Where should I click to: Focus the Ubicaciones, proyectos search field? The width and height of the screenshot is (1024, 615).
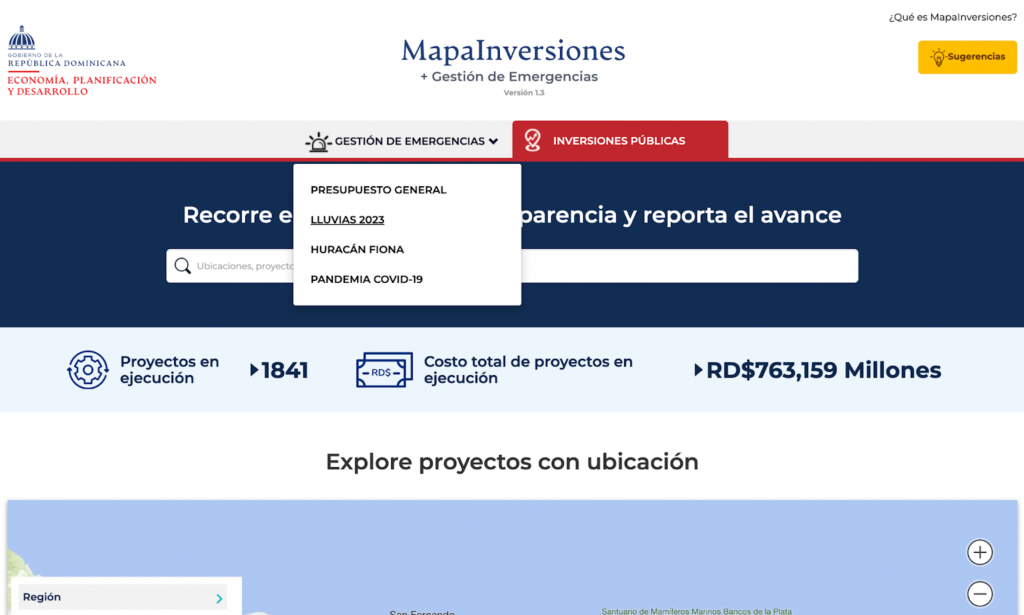512,266
